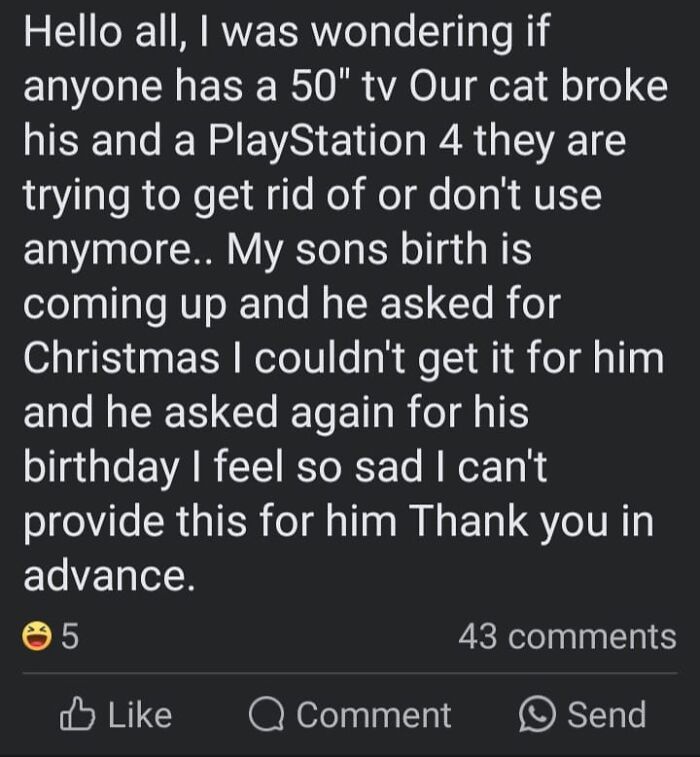Click the Messenger Send icon

537,715
